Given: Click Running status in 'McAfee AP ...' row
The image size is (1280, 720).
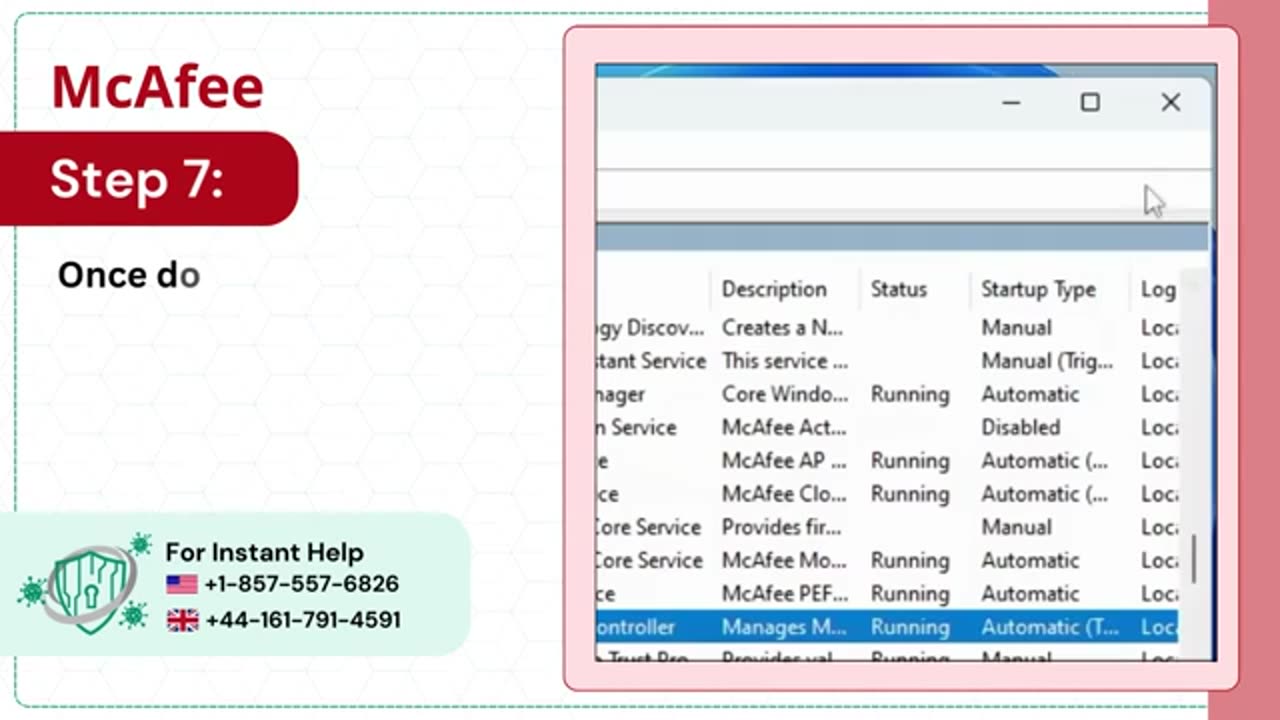Looking at the screenshot, I should [910, 461].
